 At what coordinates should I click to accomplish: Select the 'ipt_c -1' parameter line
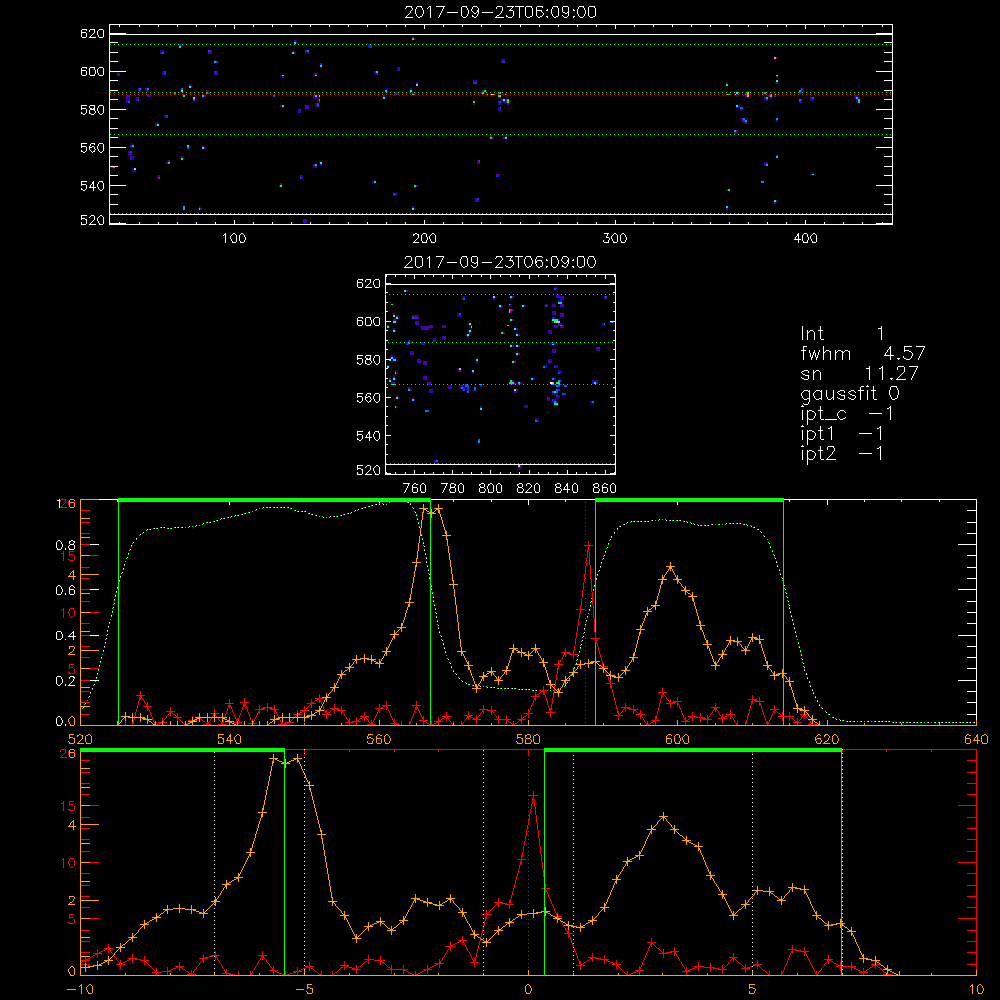847,414
